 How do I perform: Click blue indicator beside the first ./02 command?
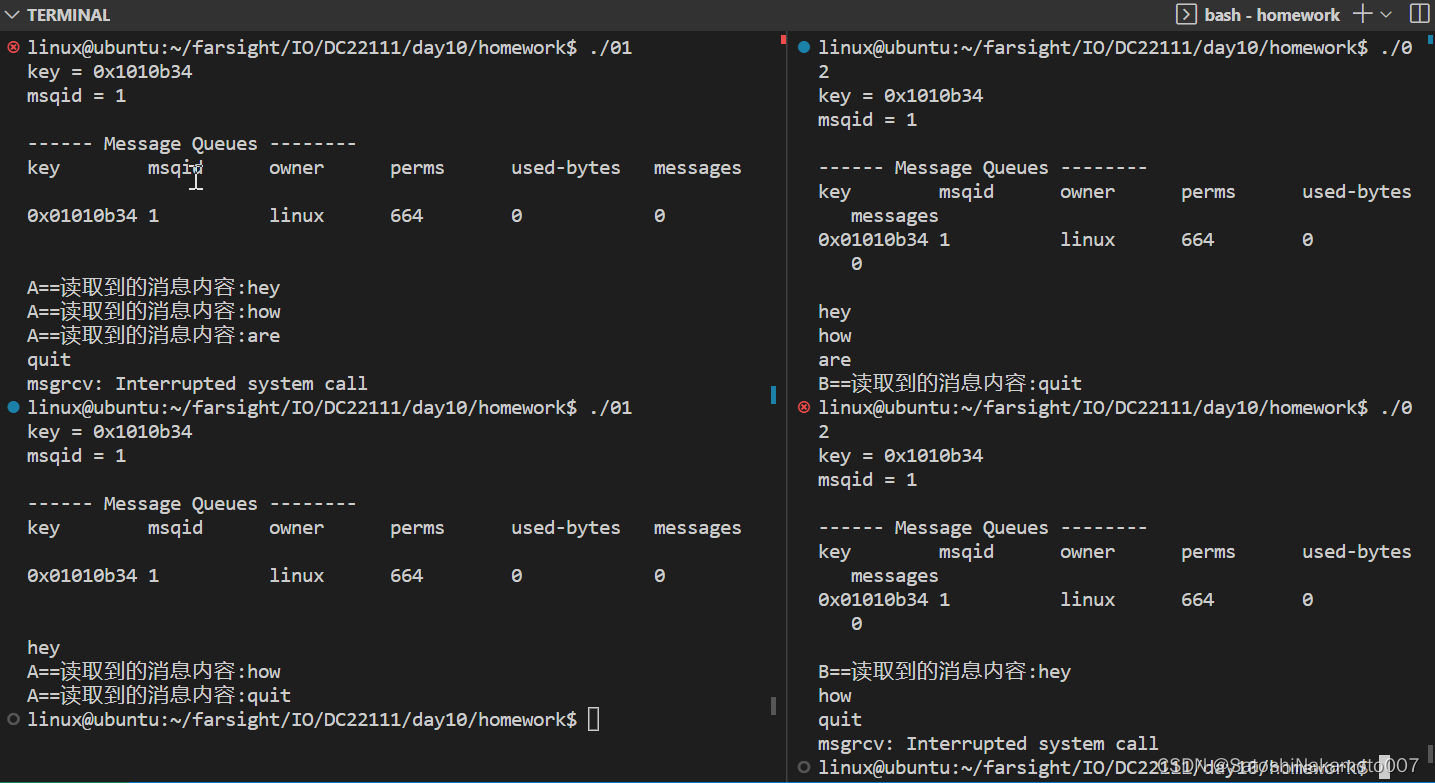tap(802, 46)
